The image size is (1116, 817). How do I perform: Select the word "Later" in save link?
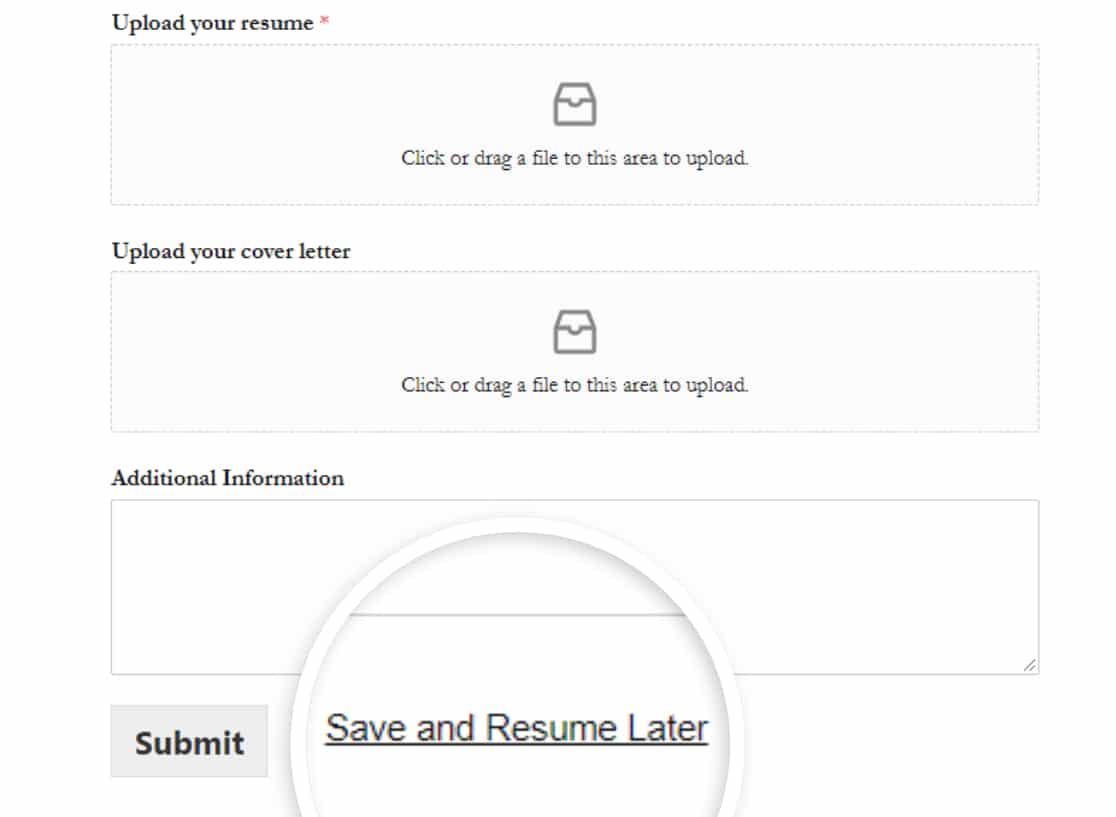pyautogui.click(x=668, y=728)
